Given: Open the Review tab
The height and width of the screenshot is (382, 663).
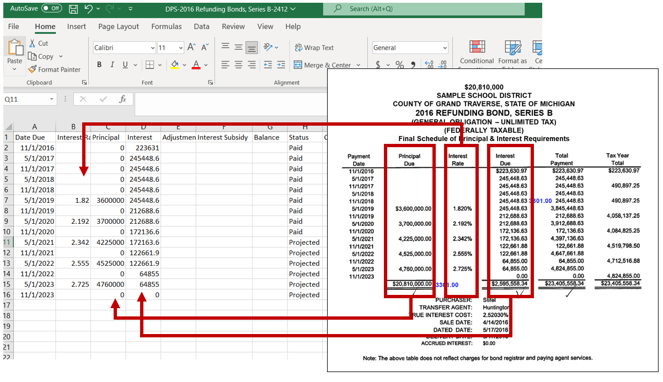Looking at the screenshot, I should [233, 26].
